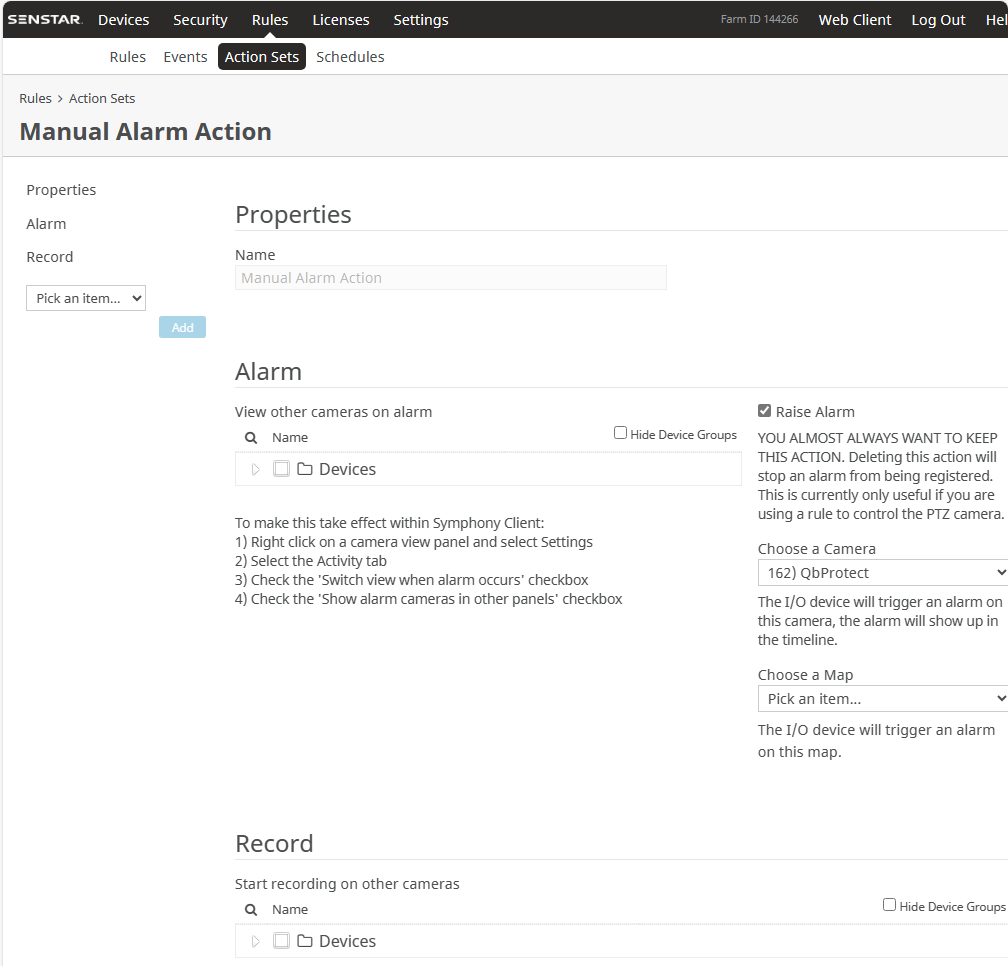The image size is (1008, 966).
Task: Click the Senstar logo
Action: (x=45, y=20)
